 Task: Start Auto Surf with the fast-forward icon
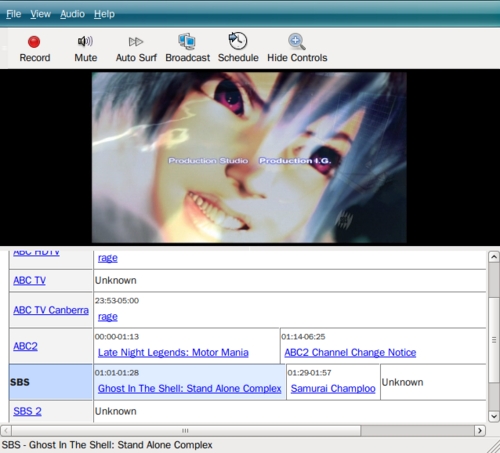[136, 42]
